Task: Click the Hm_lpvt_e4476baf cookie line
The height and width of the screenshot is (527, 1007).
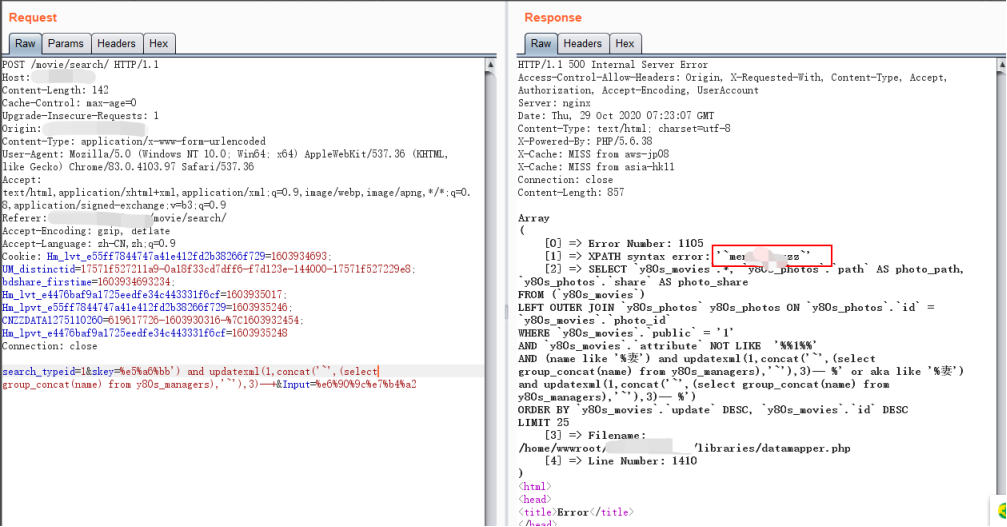Action: (x=144, y=333)
